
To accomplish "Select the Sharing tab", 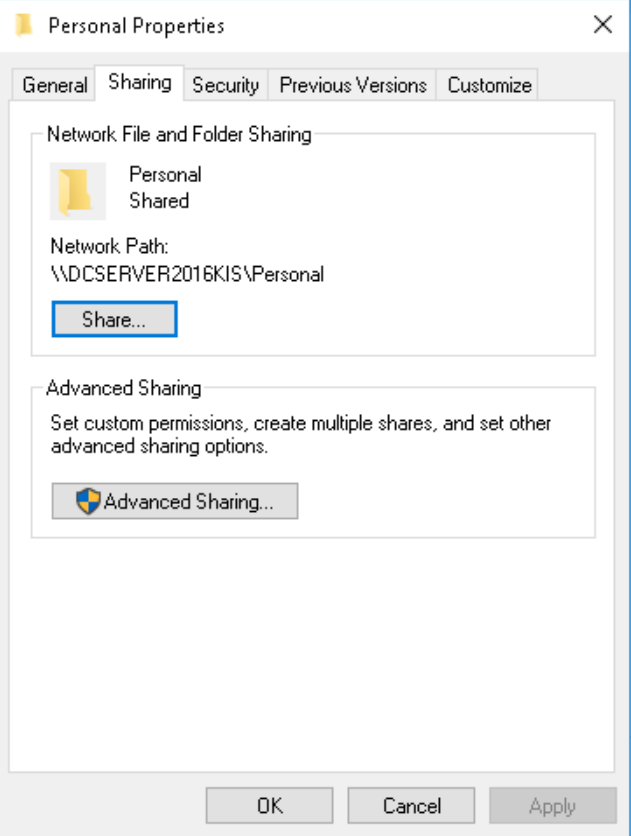I will (x=140, y=83).
